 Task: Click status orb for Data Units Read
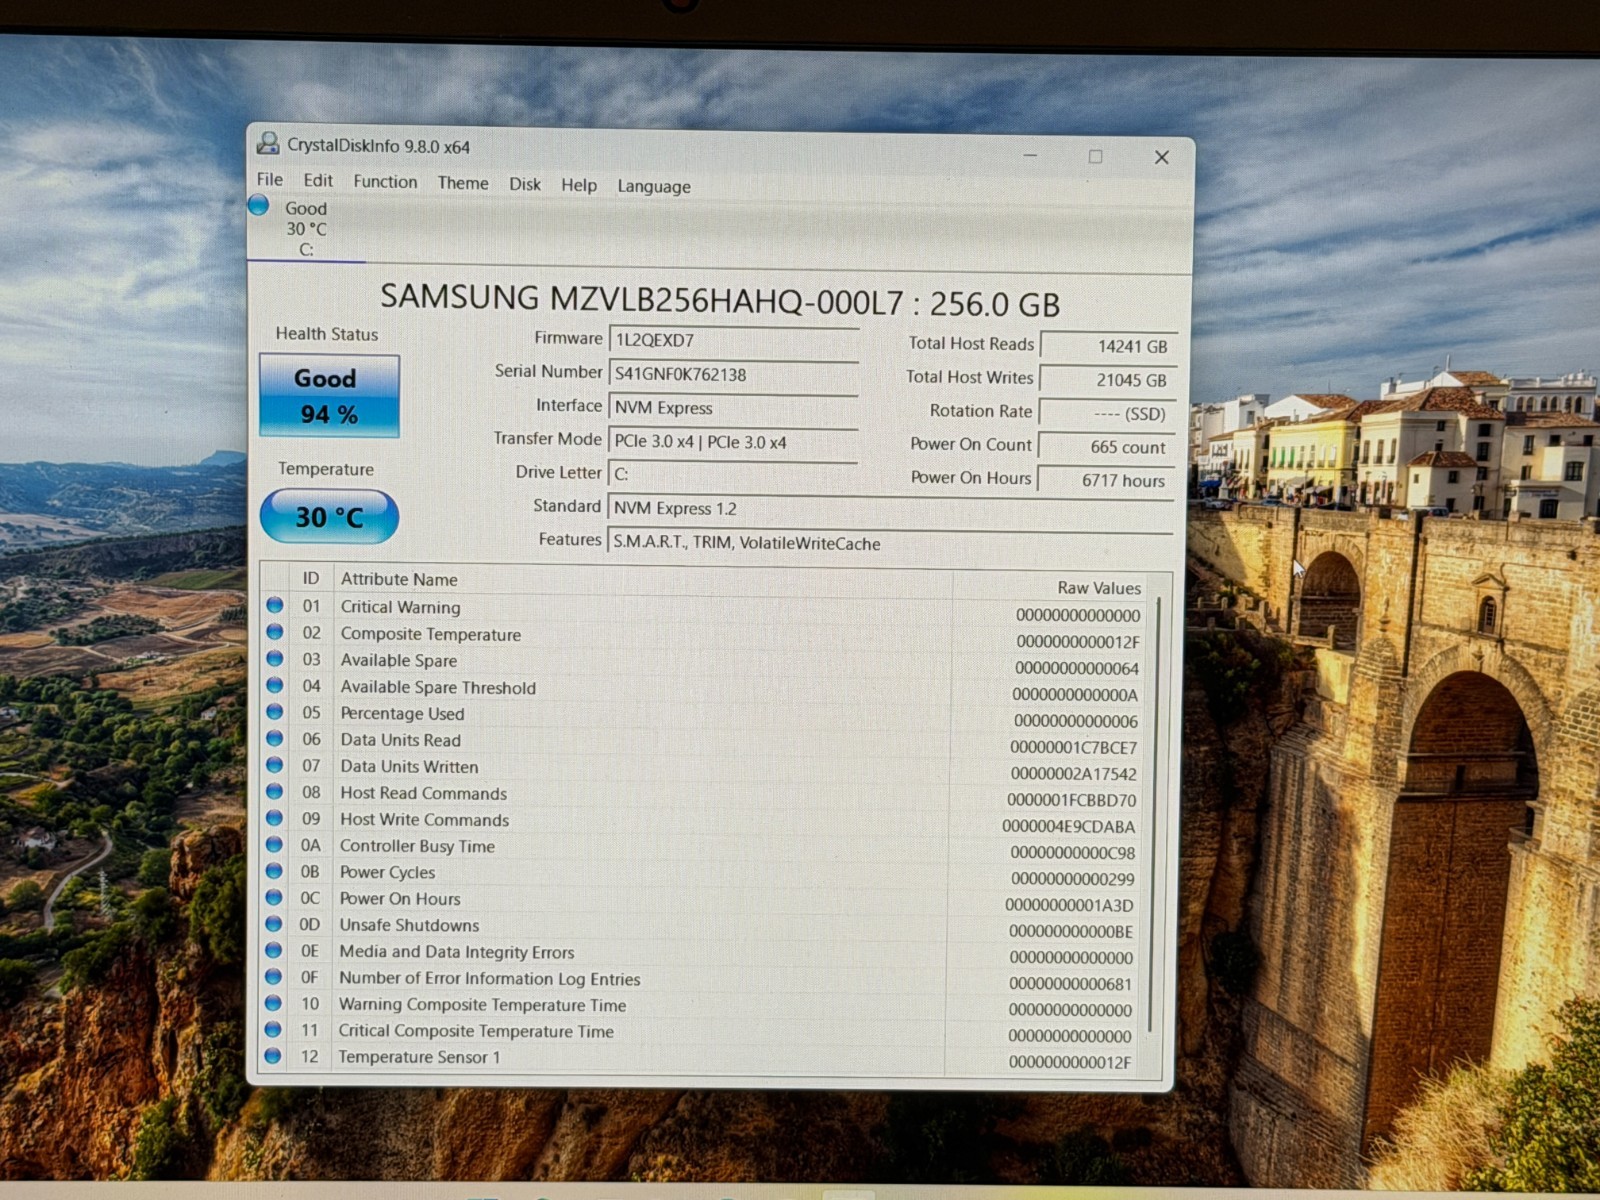(275, 738)
